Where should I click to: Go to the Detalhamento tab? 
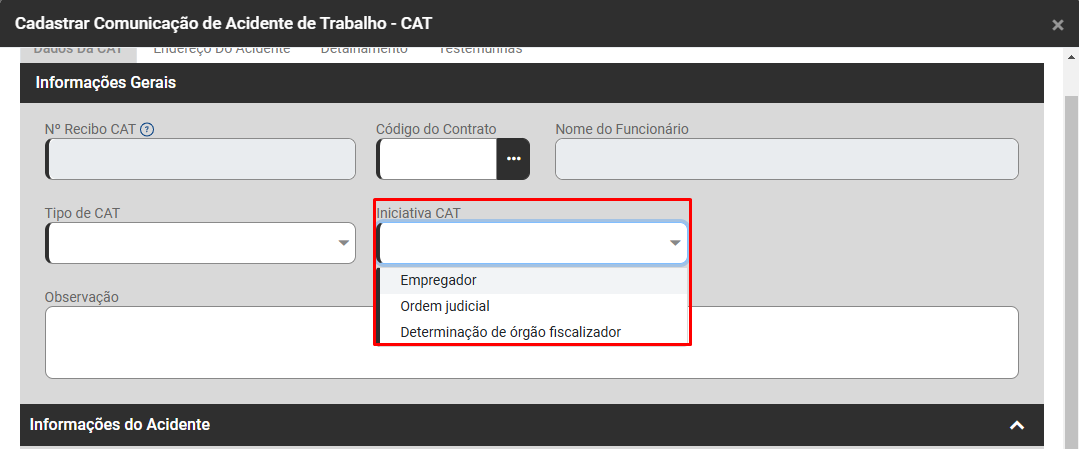363,50
